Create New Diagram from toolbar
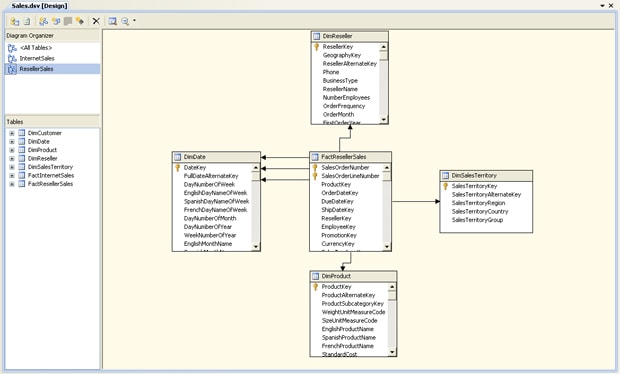Viewport: 620px width, 374px height. [43, 21]
